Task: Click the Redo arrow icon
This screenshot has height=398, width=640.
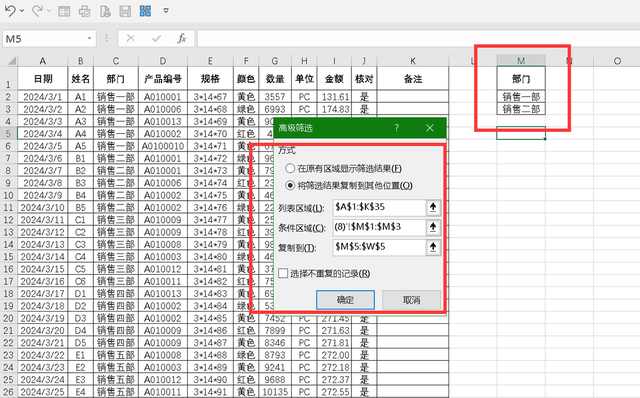Action: coord(37,11)
